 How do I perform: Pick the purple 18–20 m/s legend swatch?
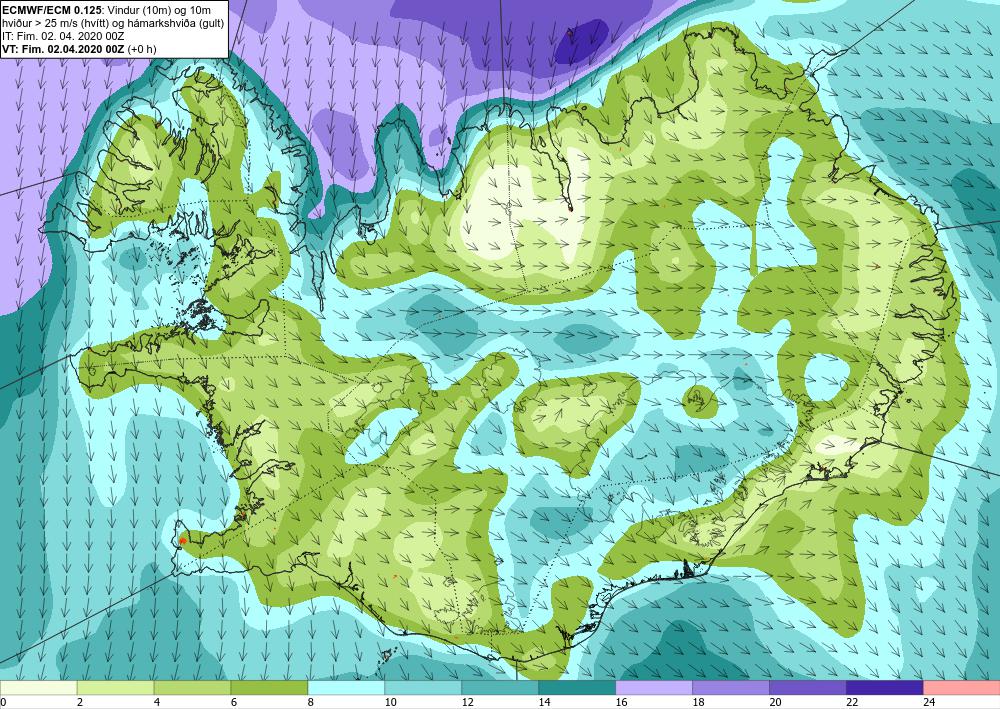click(x=731, y=687)
